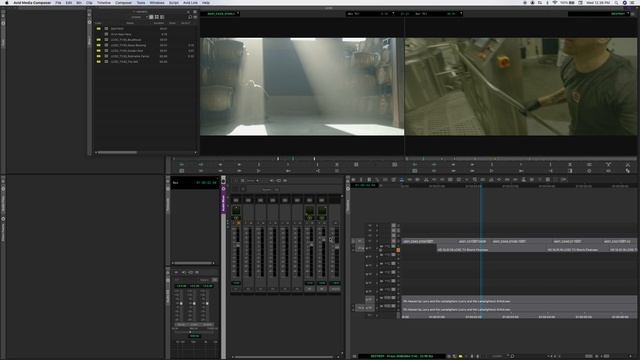Open the Windows menu

coord(157,2)
